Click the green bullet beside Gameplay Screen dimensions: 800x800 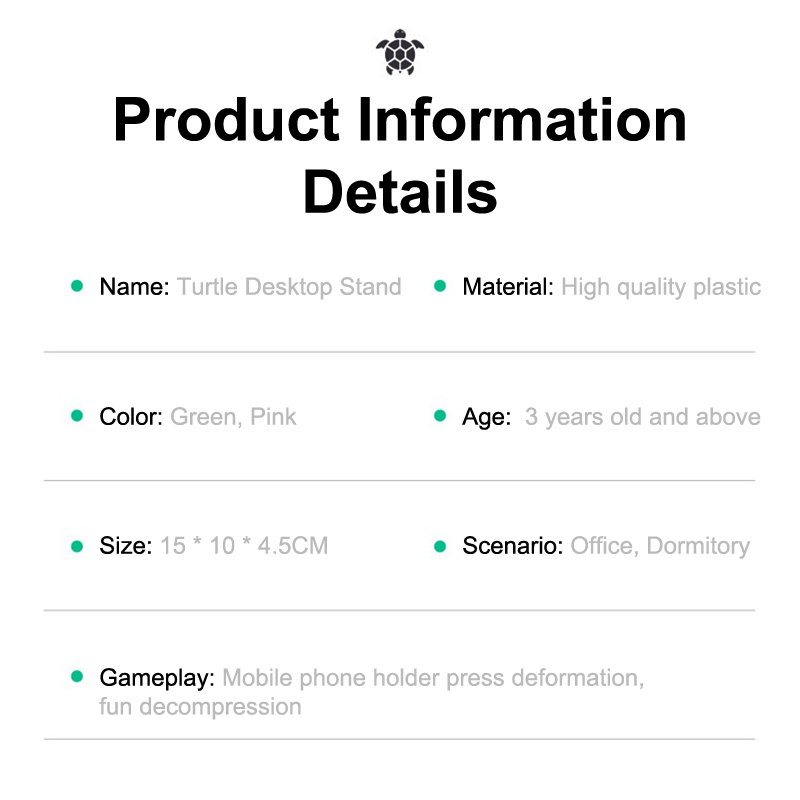pos(77,677)
